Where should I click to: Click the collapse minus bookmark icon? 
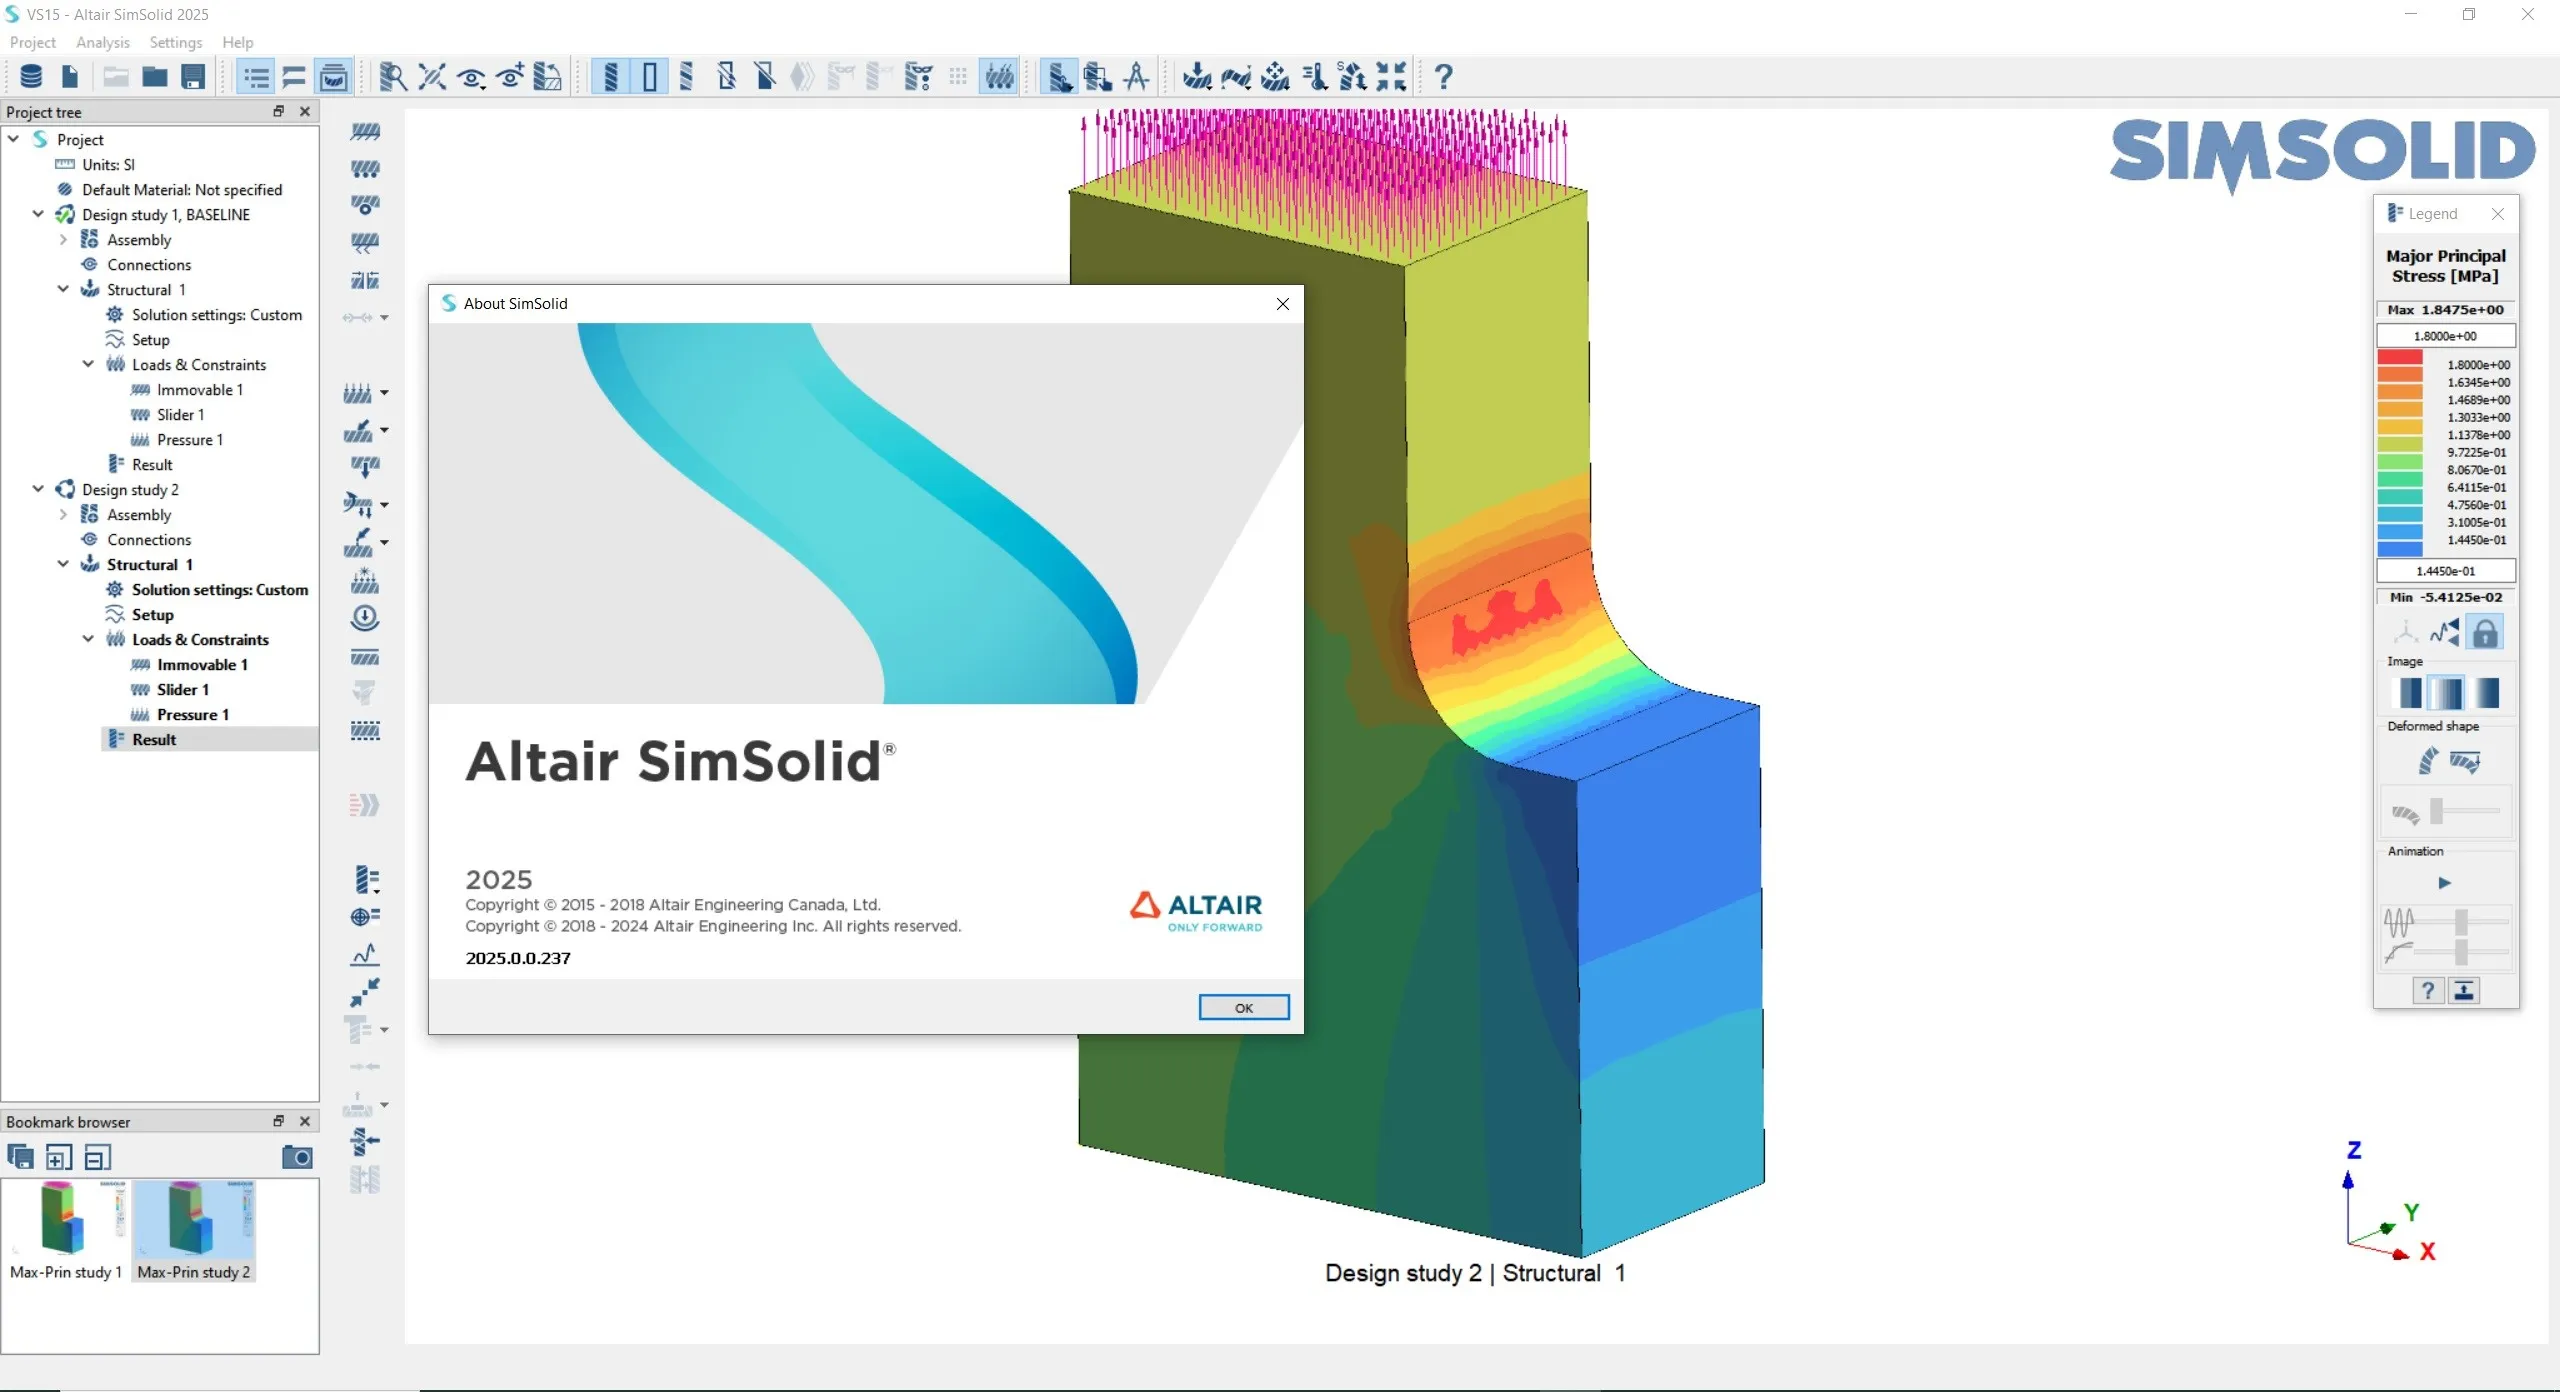click(x=98, y=1158)
